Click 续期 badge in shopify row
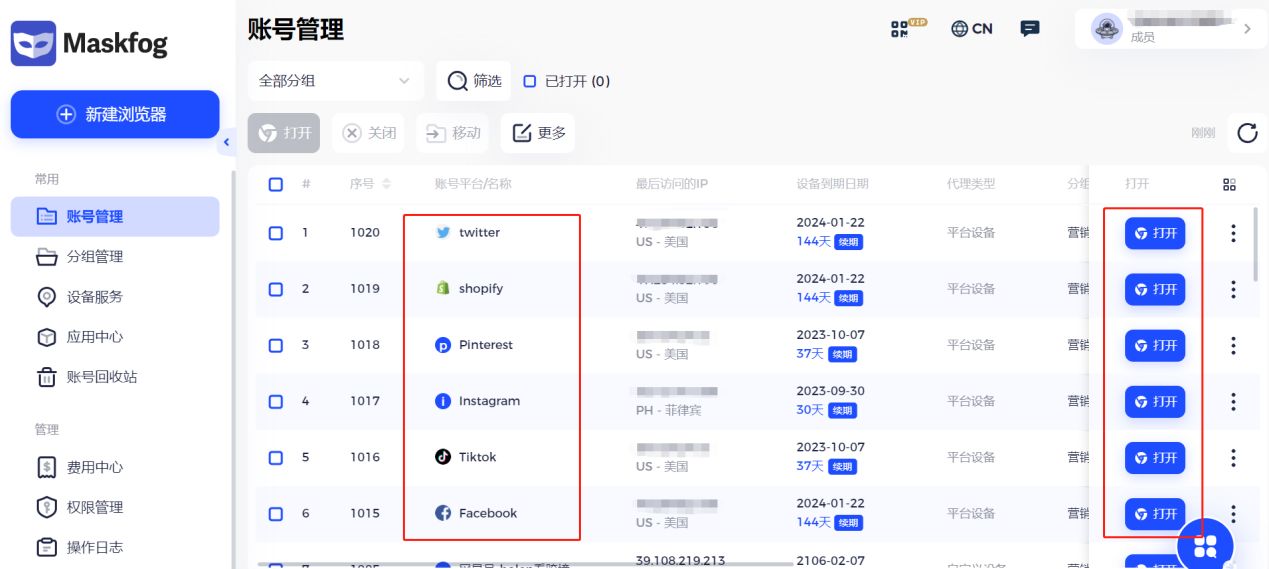The width and height of the screenshot is (1269, 569). [848, 298]
